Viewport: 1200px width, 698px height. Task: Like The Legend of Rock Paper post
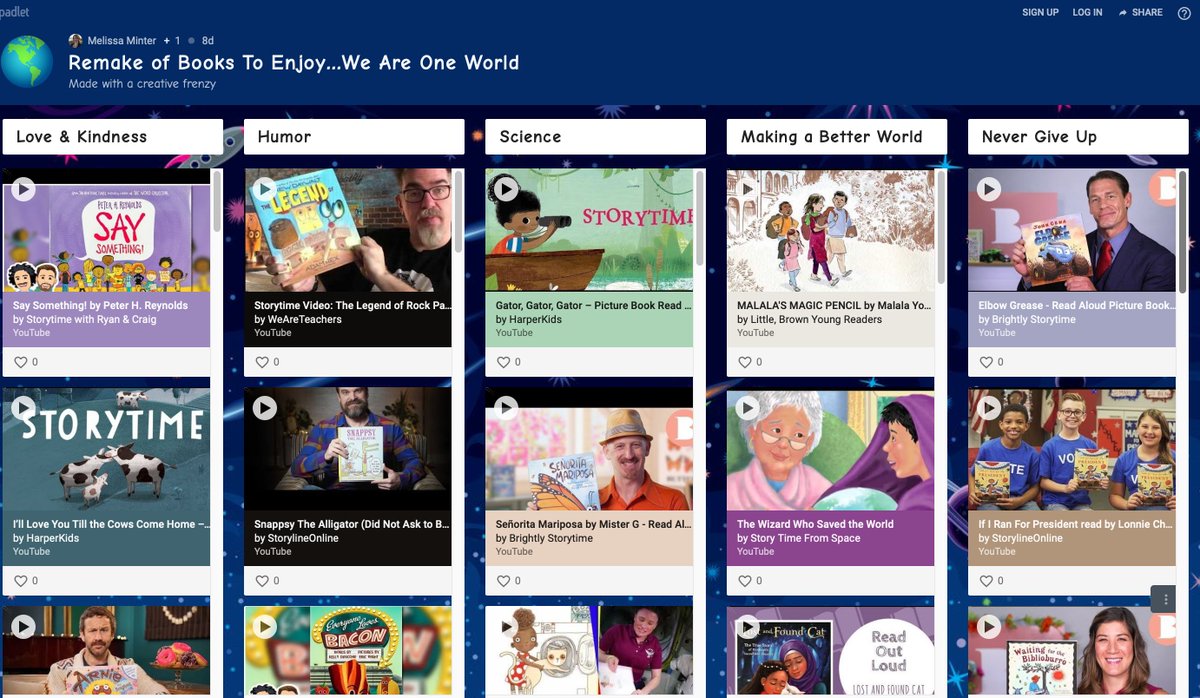tap(262, 362)
